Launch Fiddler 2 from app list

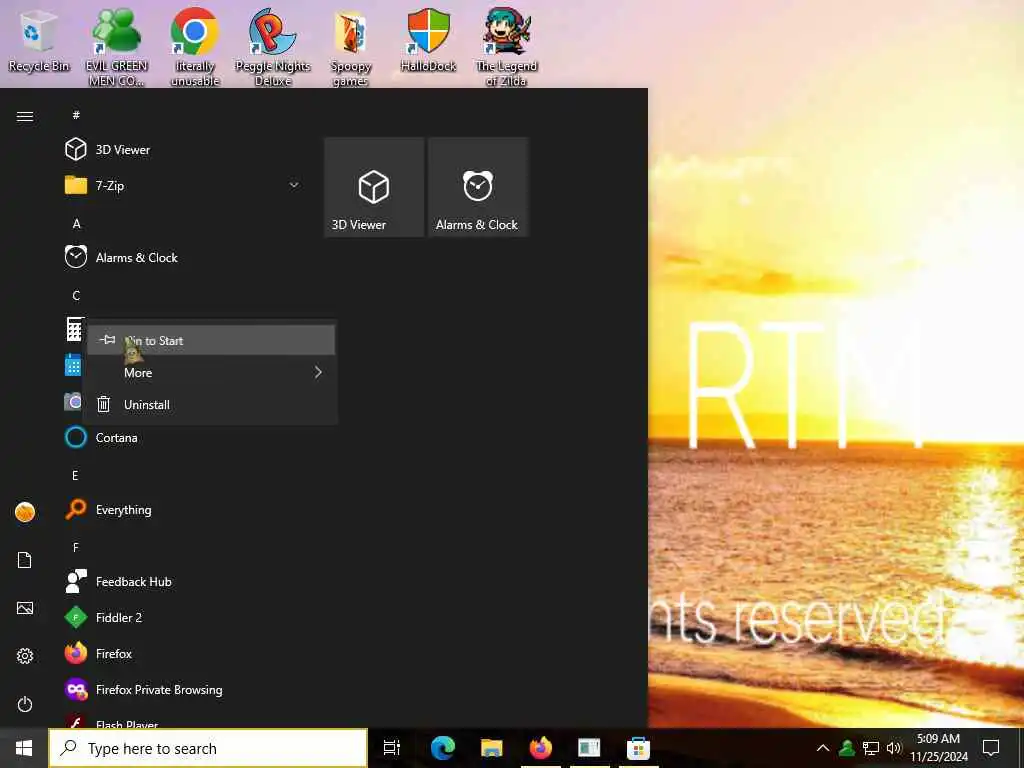[183, 617]
